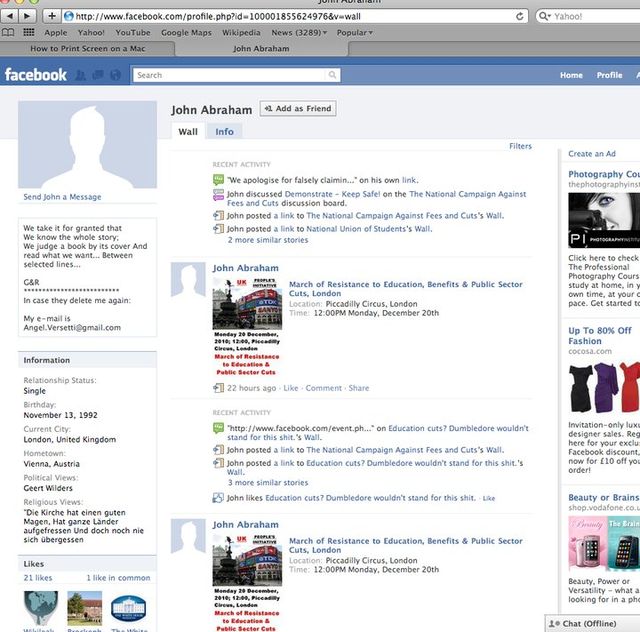
Task: Open the White House like thumbnail
Action: point(128,609)
